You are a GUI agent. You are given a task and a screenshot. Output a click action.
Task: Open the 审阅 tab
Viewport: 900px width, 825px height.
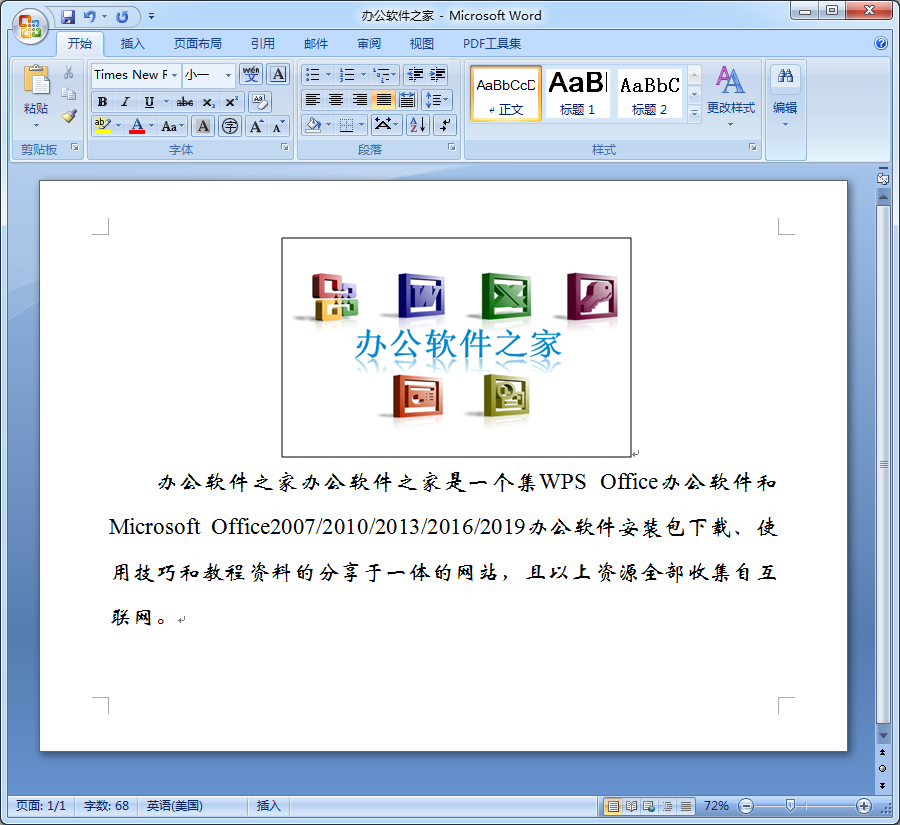[x=368, y=44]
